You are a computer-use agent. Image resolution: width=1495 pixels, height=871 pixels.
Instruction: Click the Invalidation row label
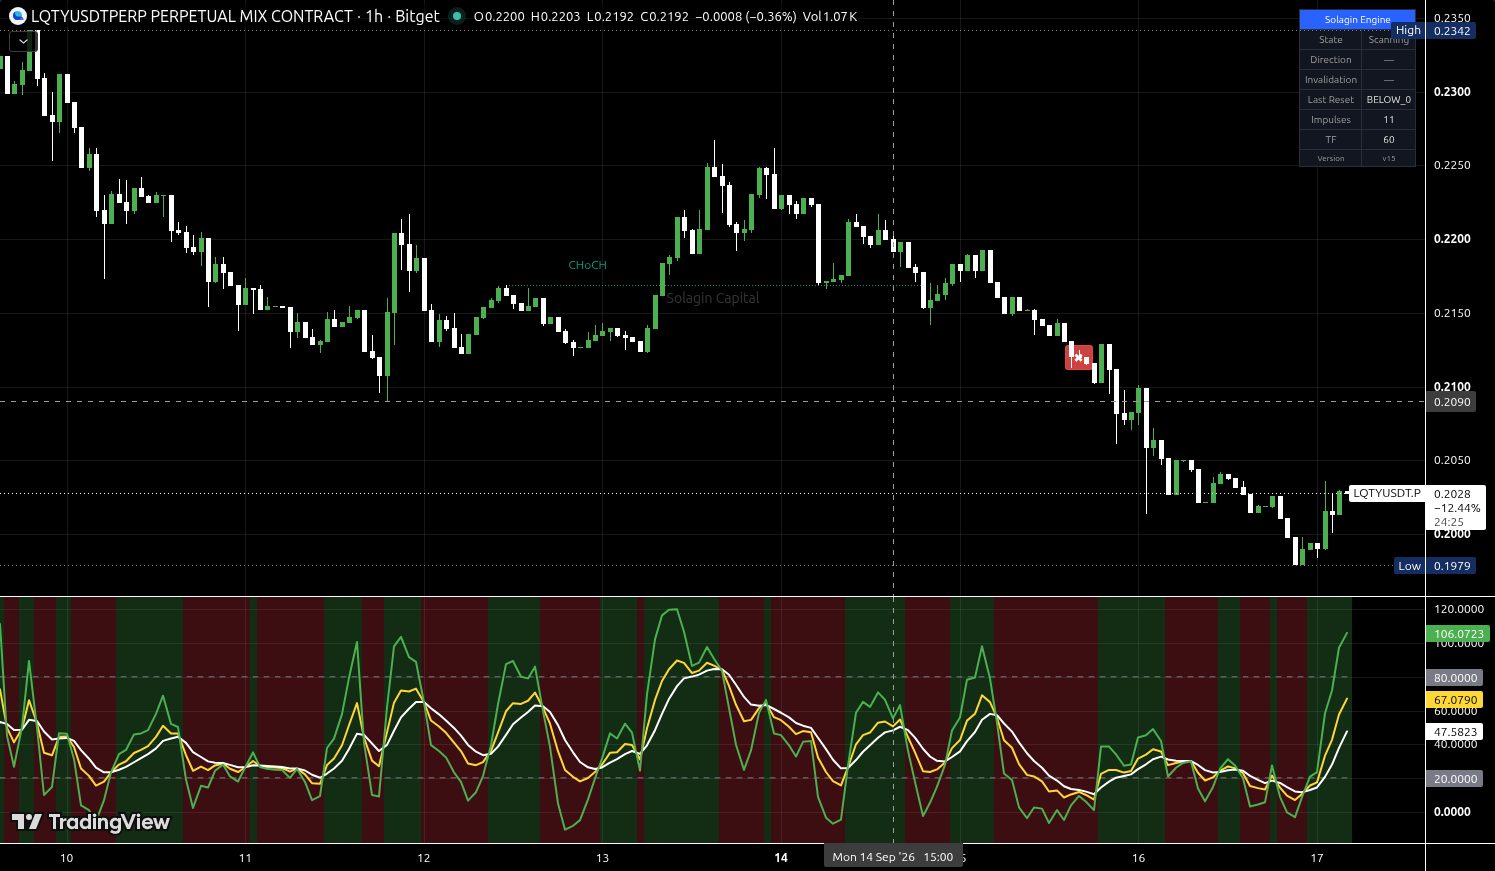pyautogui.click(x=1331, y=80)
